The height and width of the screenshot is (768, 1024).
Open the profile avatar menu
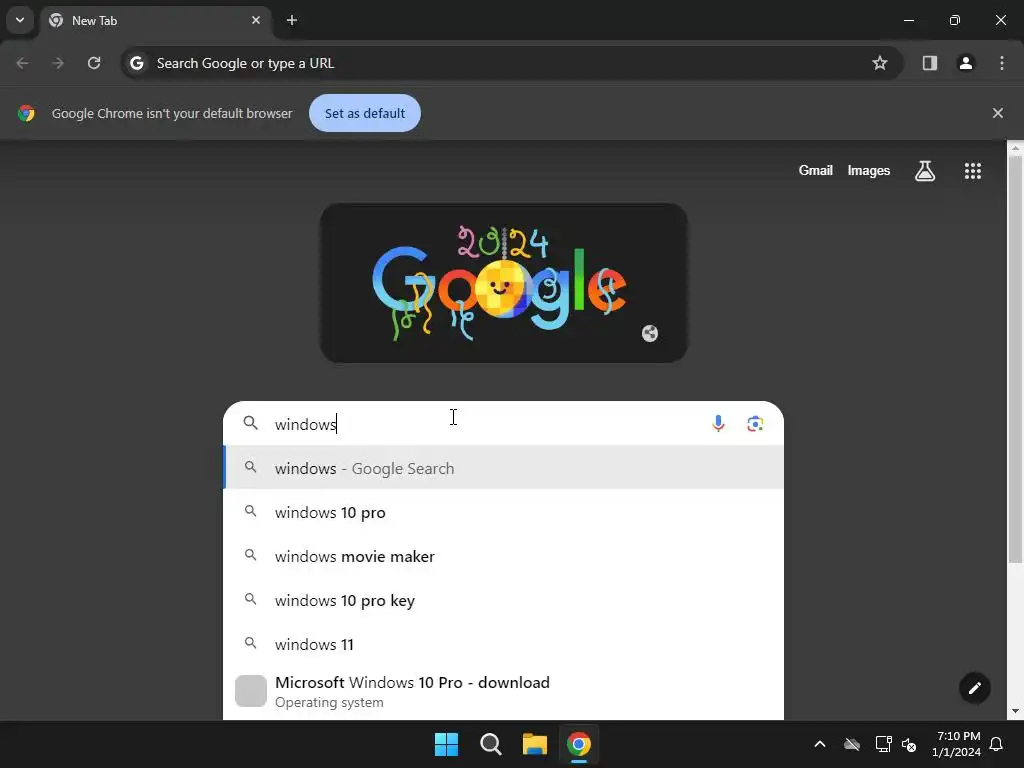(965, 63)
